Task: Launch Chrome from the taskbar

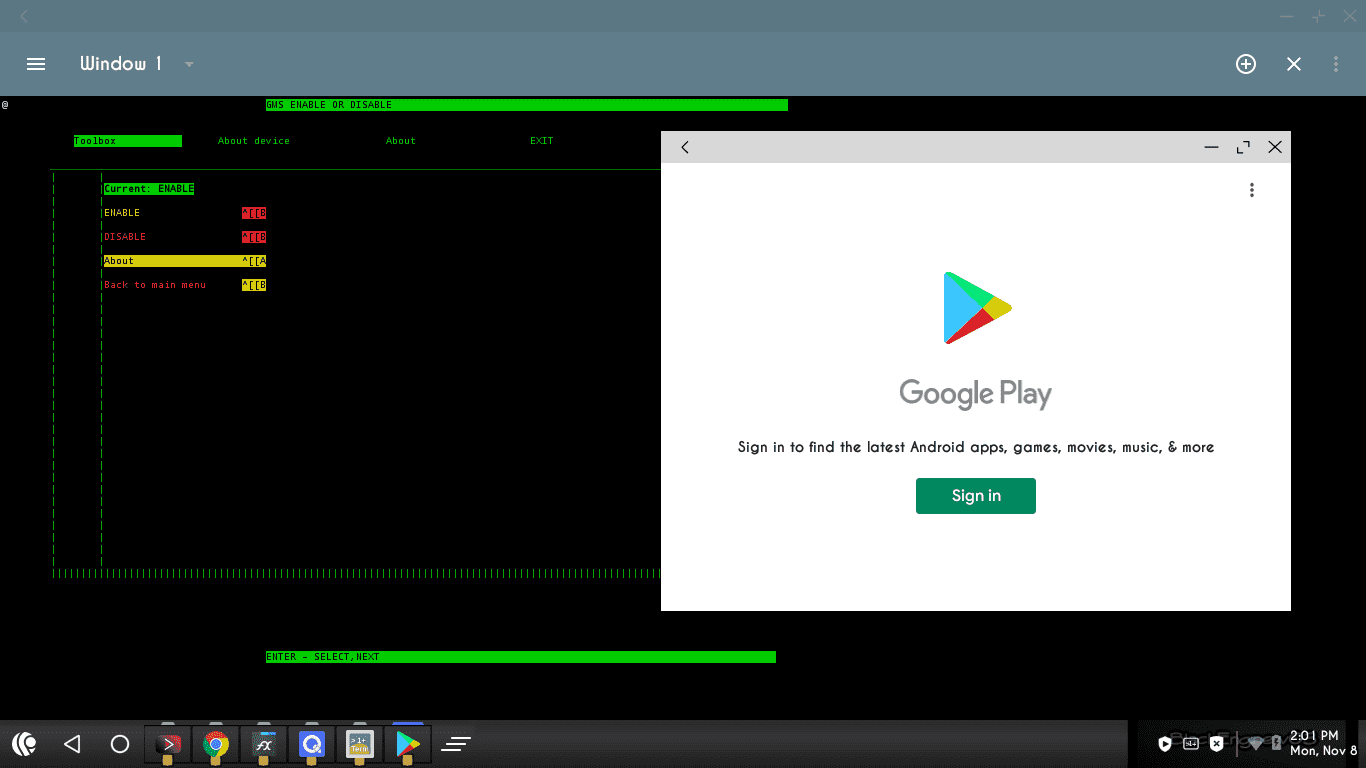Action: [x=216, y=744]
